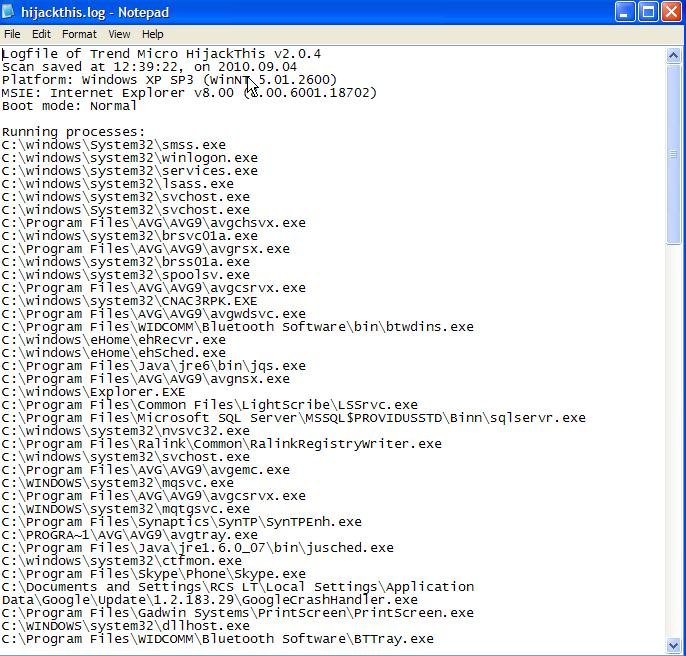The height and width of the screenshot is (656, 686).
Task: Click the Skype.exe process line
Action: [154, 574]
